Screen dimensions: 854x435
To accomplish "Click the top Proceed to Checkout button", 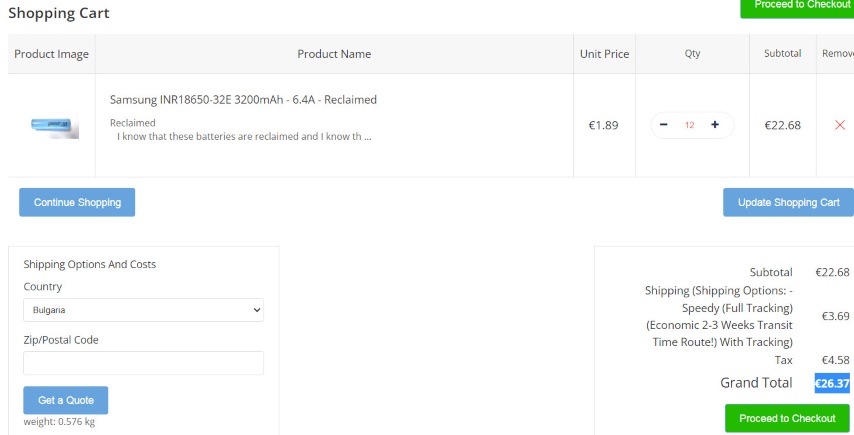I will (x=796, y=6).
